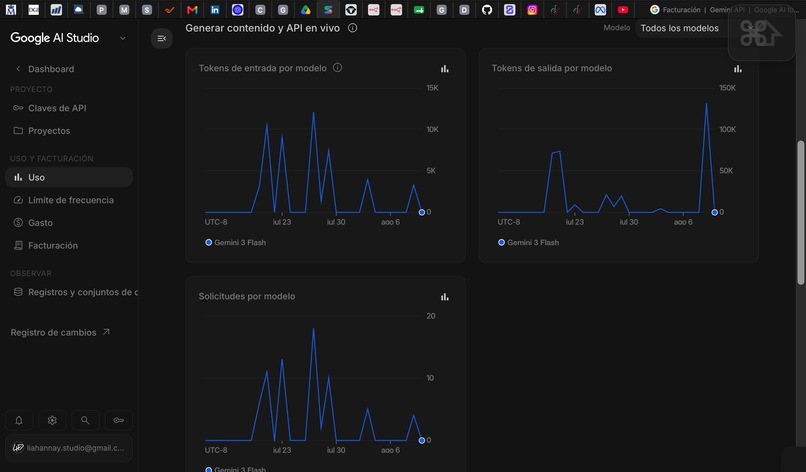Viewport: 806px width, 472px height.
Task: Open the Facturación sidebar item
Action: 69,245
